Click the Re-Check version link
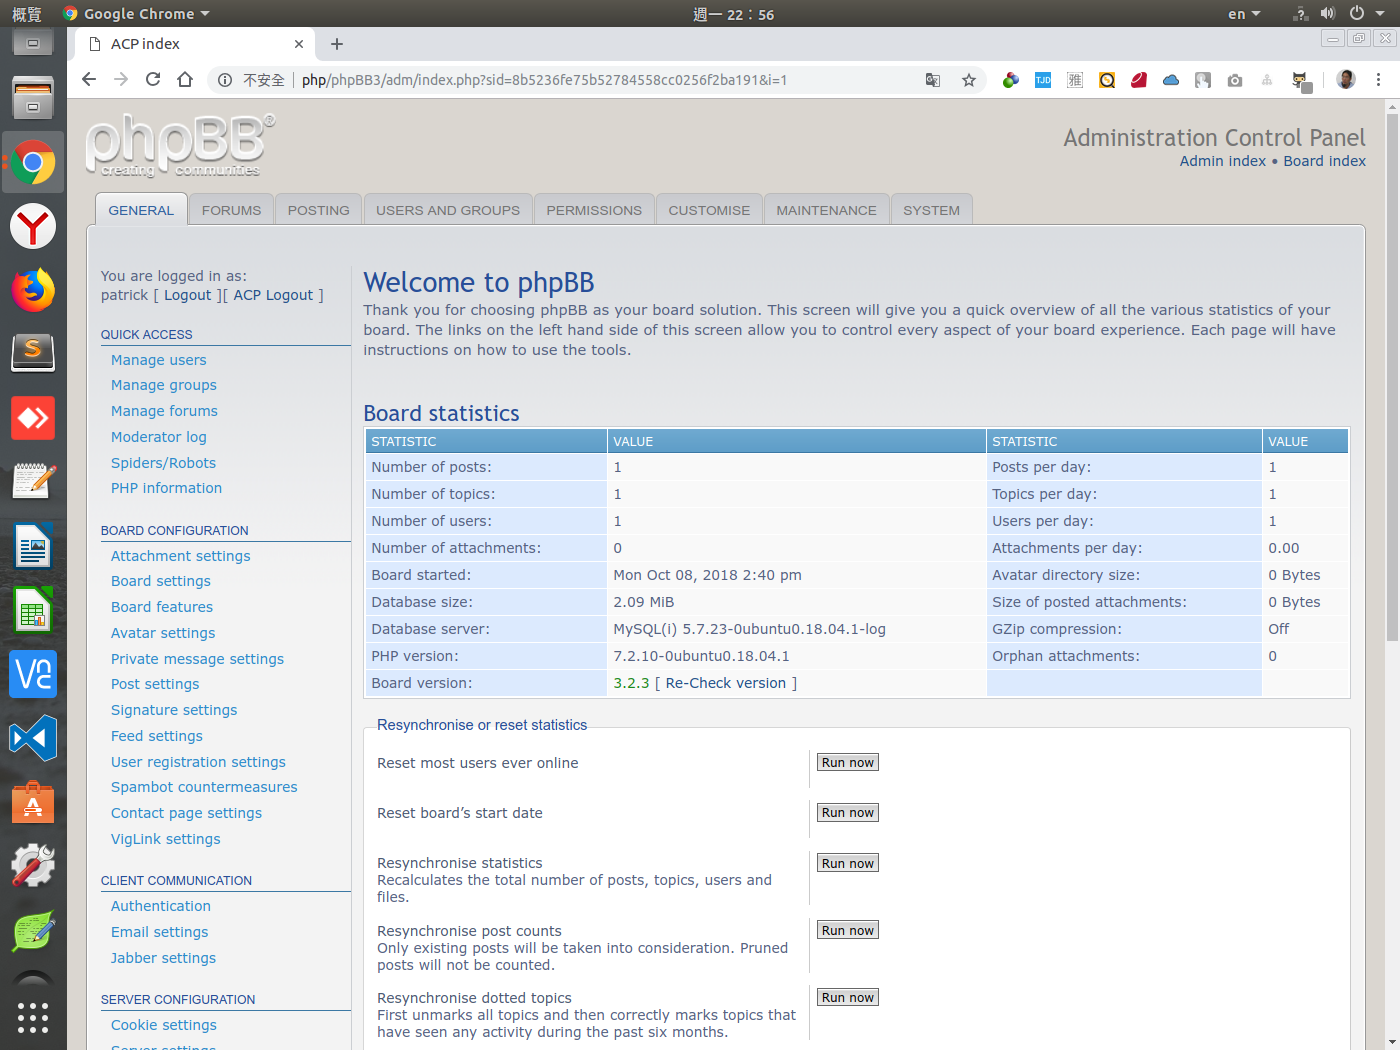This screenshot has width=1400, height=1050. pyautogui.click(x=726, y=683)
